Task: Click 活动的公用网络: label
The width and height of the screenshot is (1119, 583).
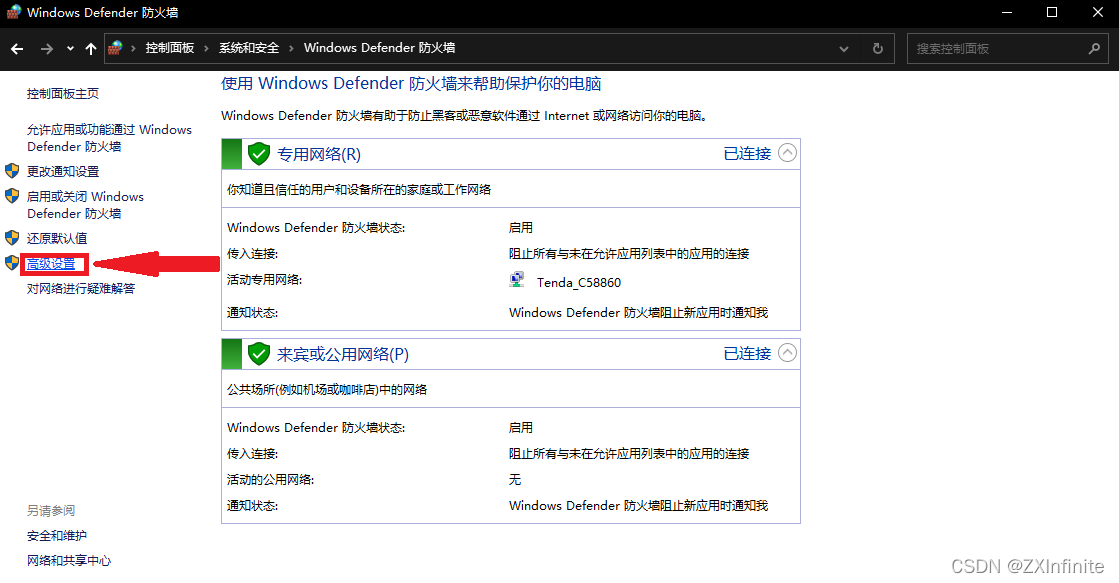Action: (270, 480)
